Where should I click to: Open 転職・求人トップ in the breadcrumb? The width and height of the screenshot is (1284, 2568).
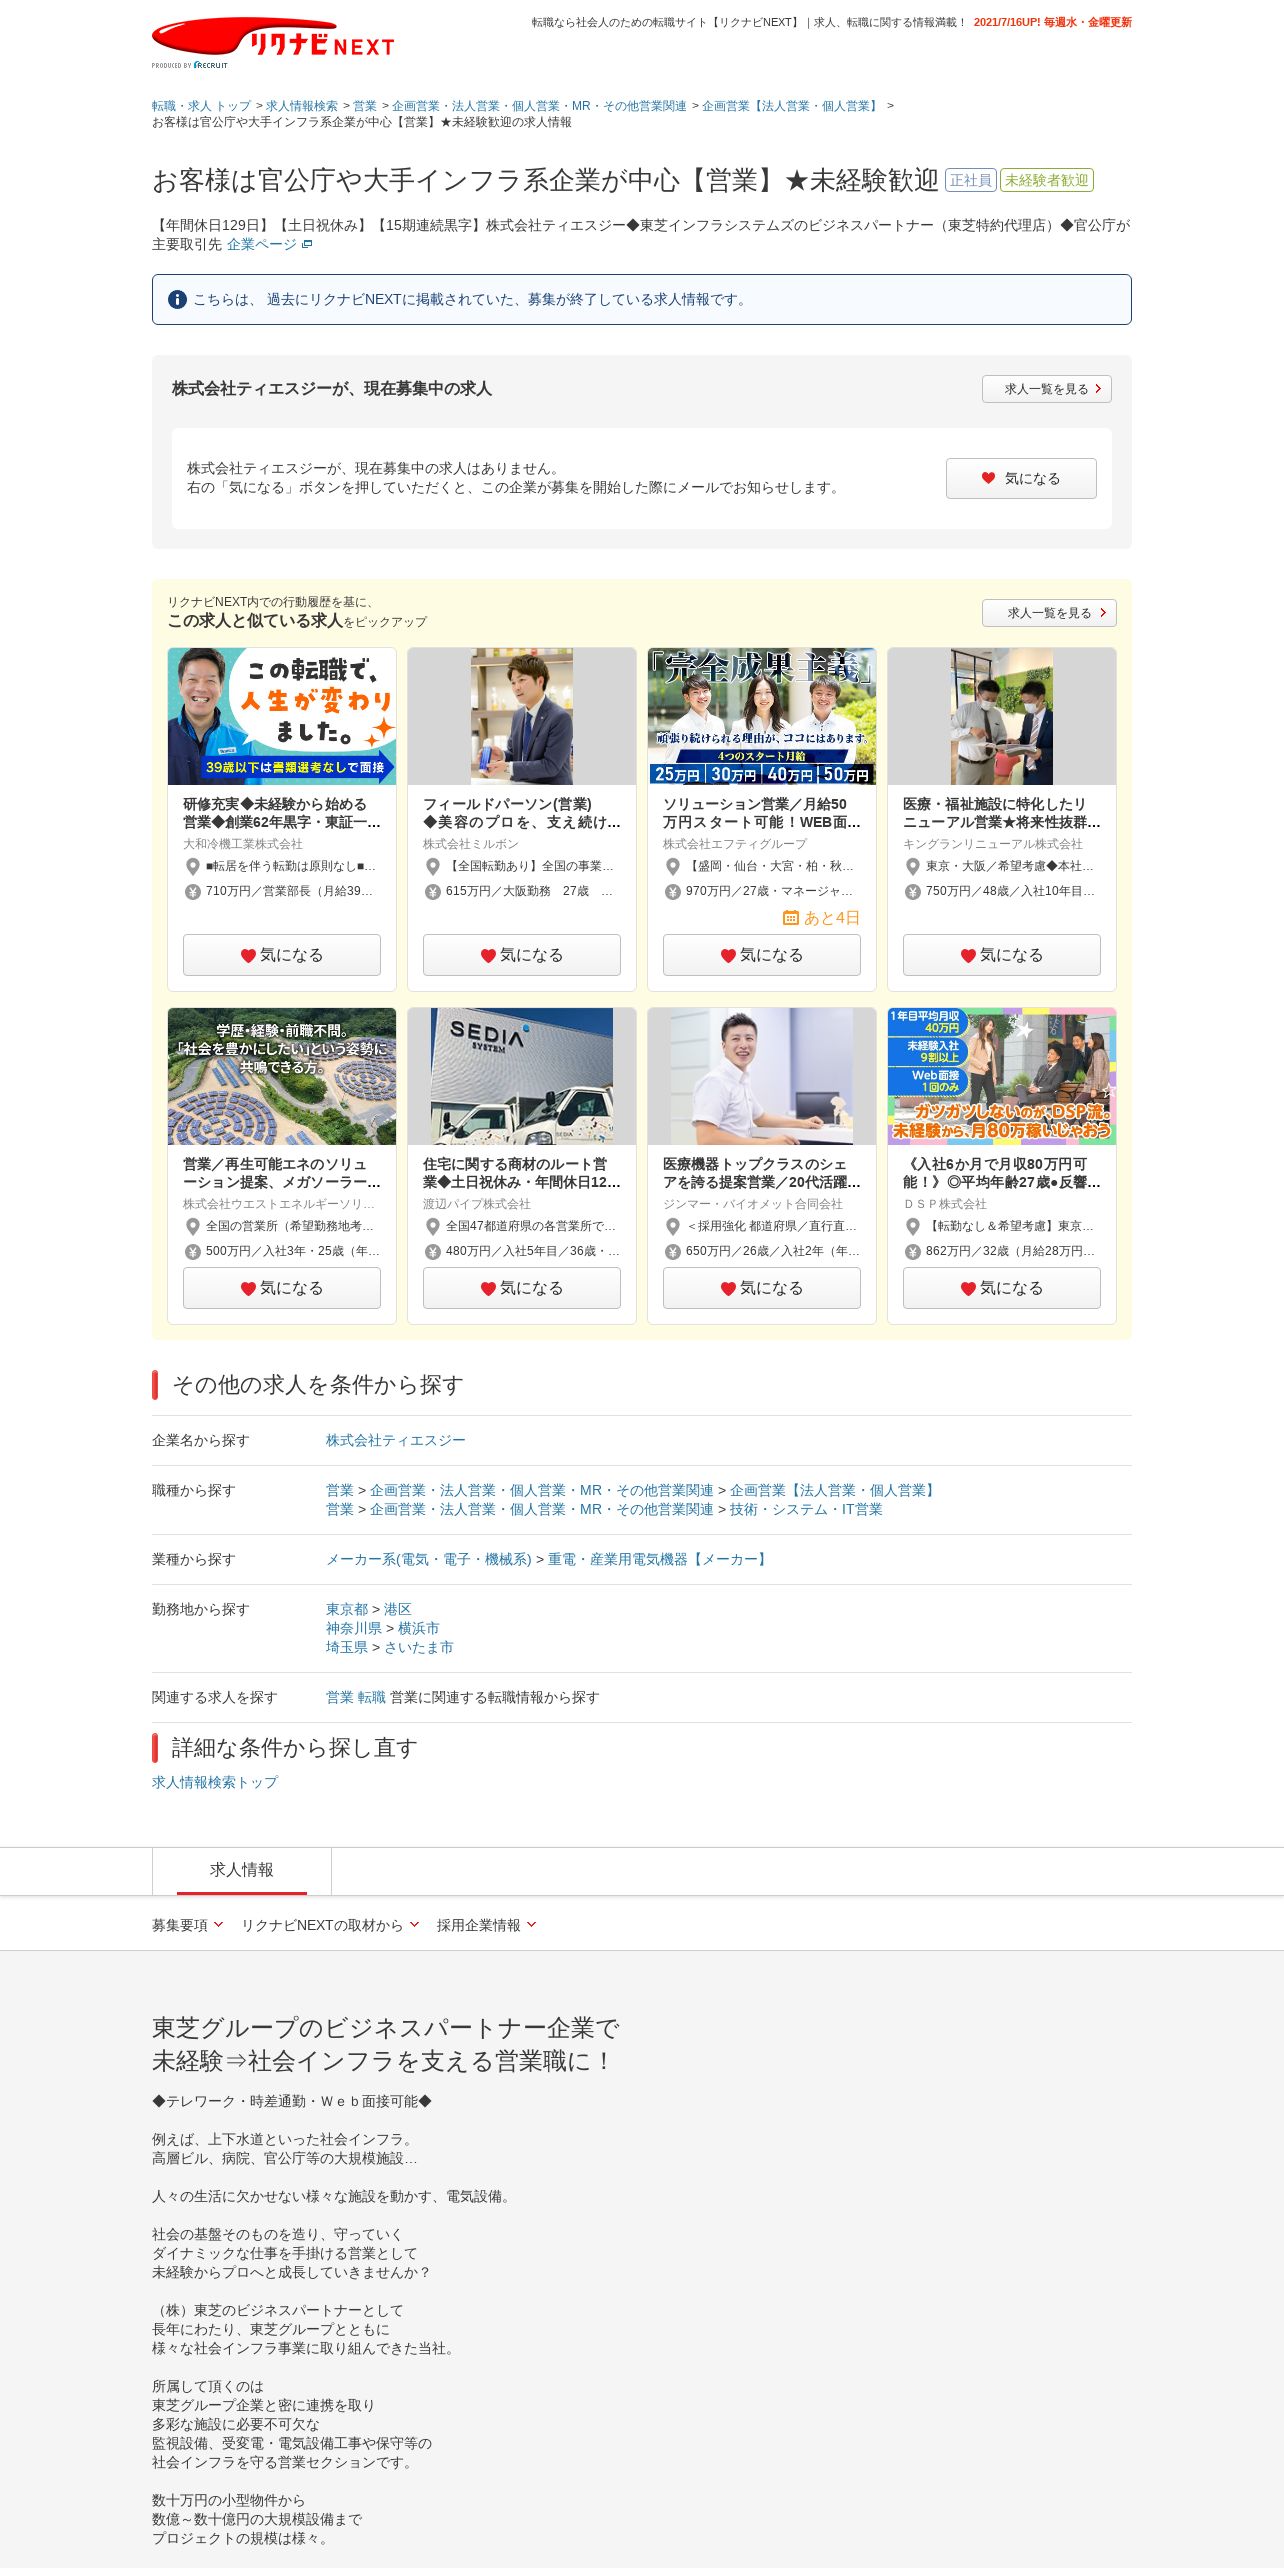(x=201, y=106)
